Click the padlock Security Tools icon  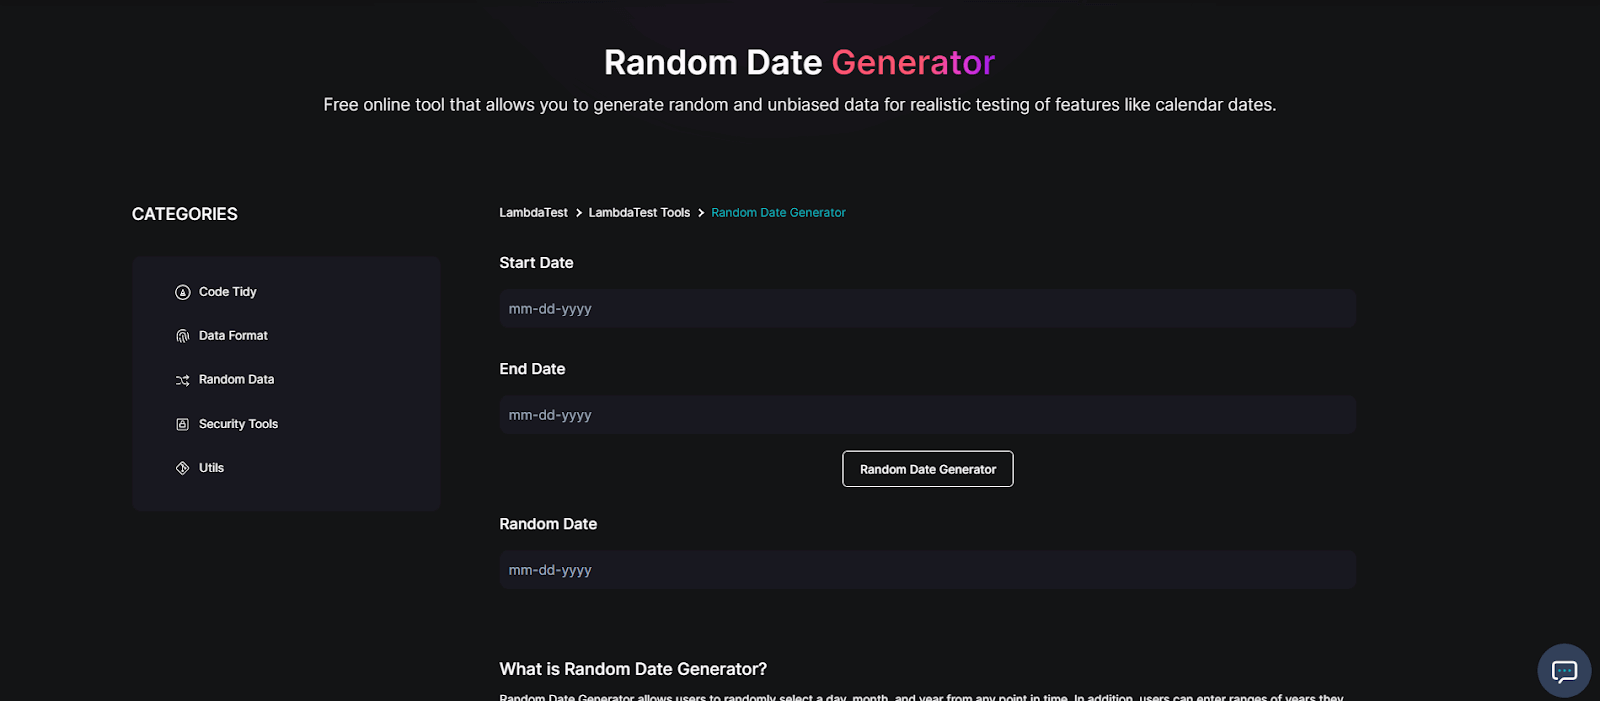click(x=183, y=423)
